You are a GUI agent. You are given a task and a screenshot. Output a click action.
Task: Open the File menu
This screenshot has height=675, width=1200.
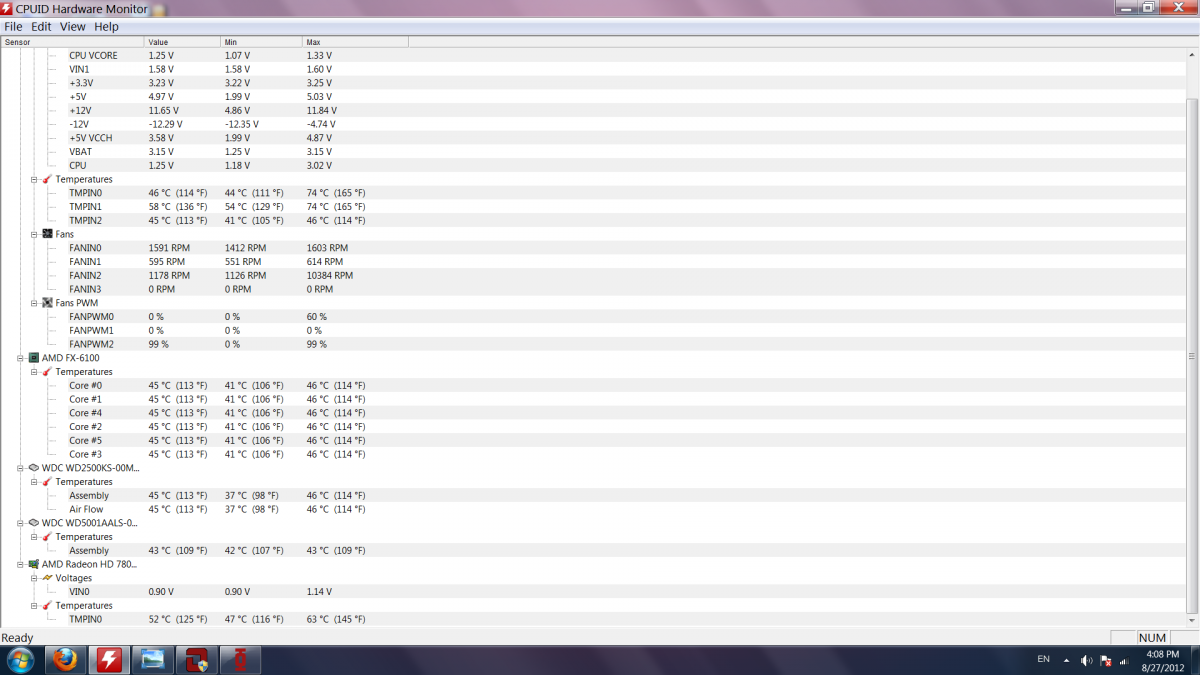point(13,27)
